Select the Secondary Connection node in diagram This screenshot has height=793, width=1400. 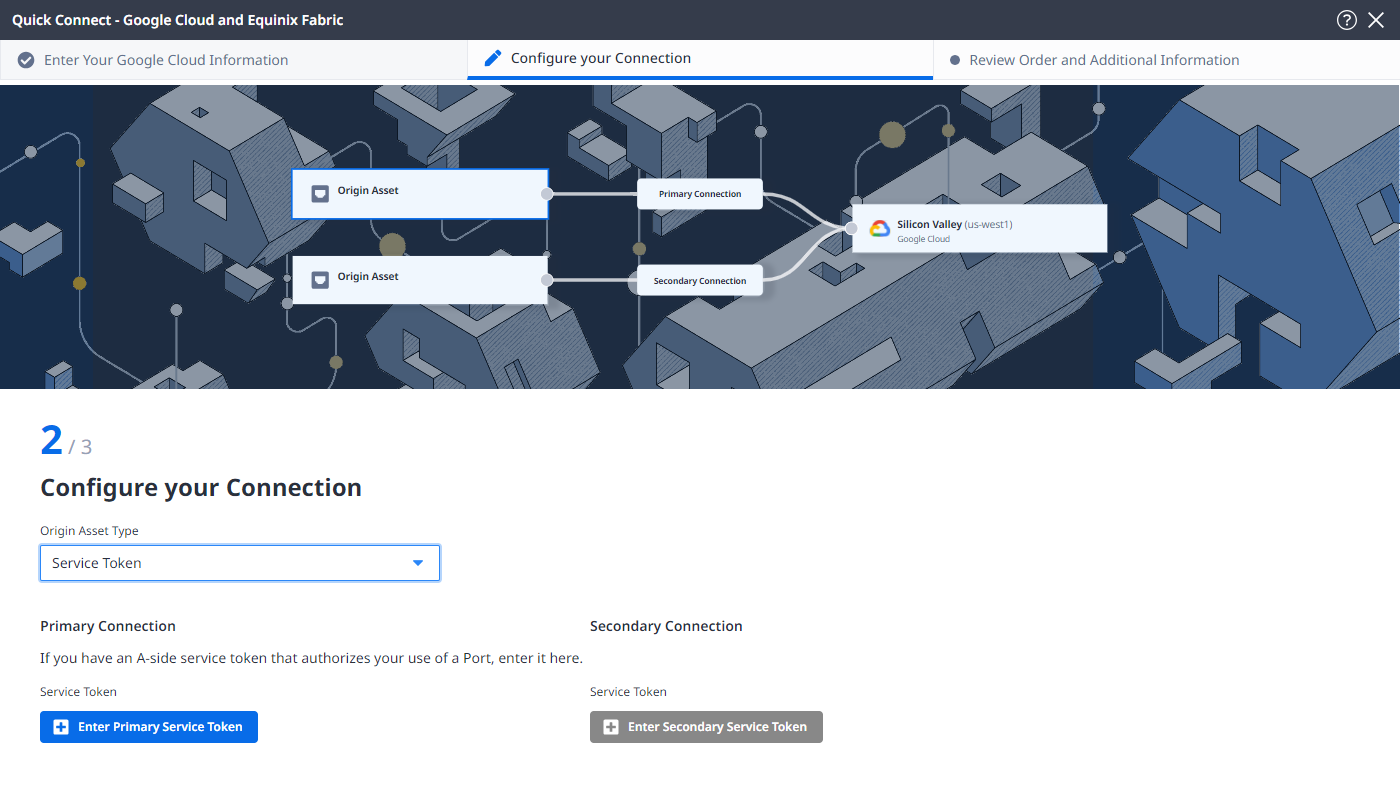click(700, 281)
